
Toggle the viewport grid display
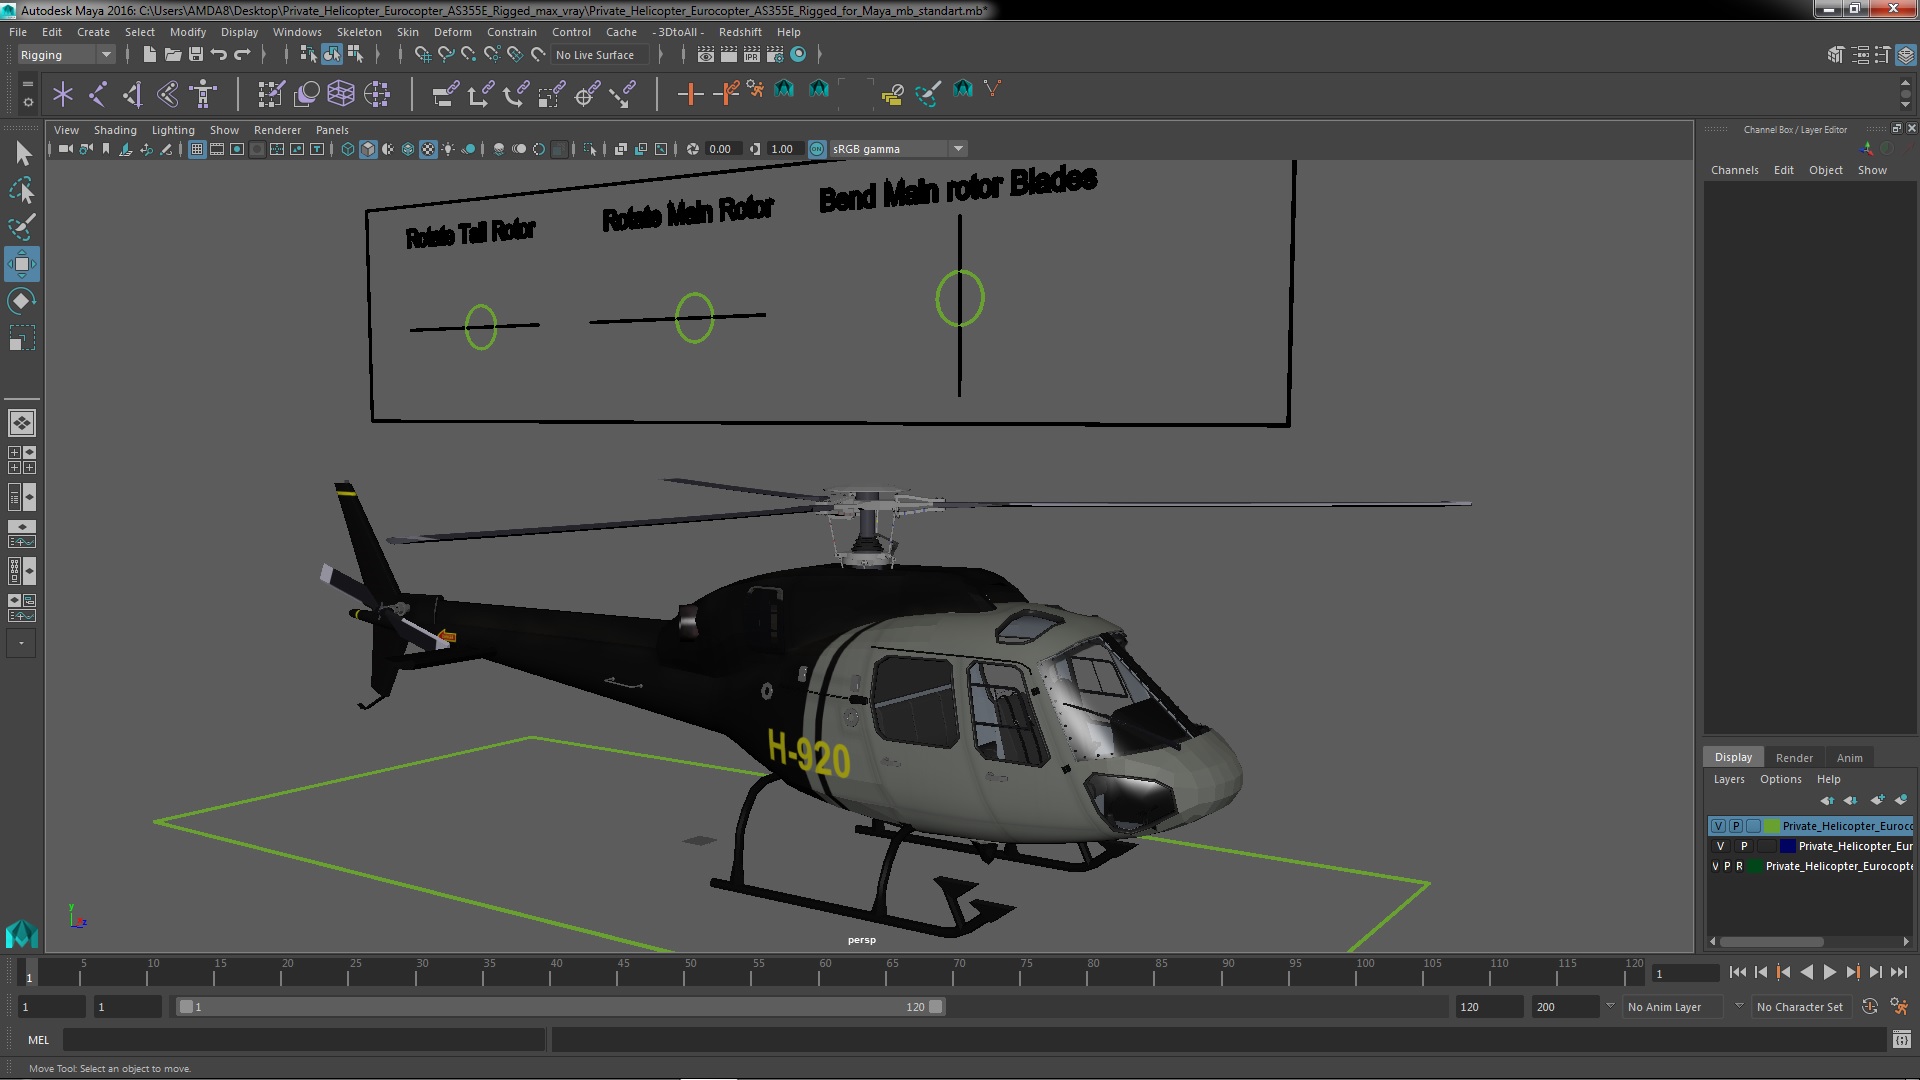pos(197,149)
